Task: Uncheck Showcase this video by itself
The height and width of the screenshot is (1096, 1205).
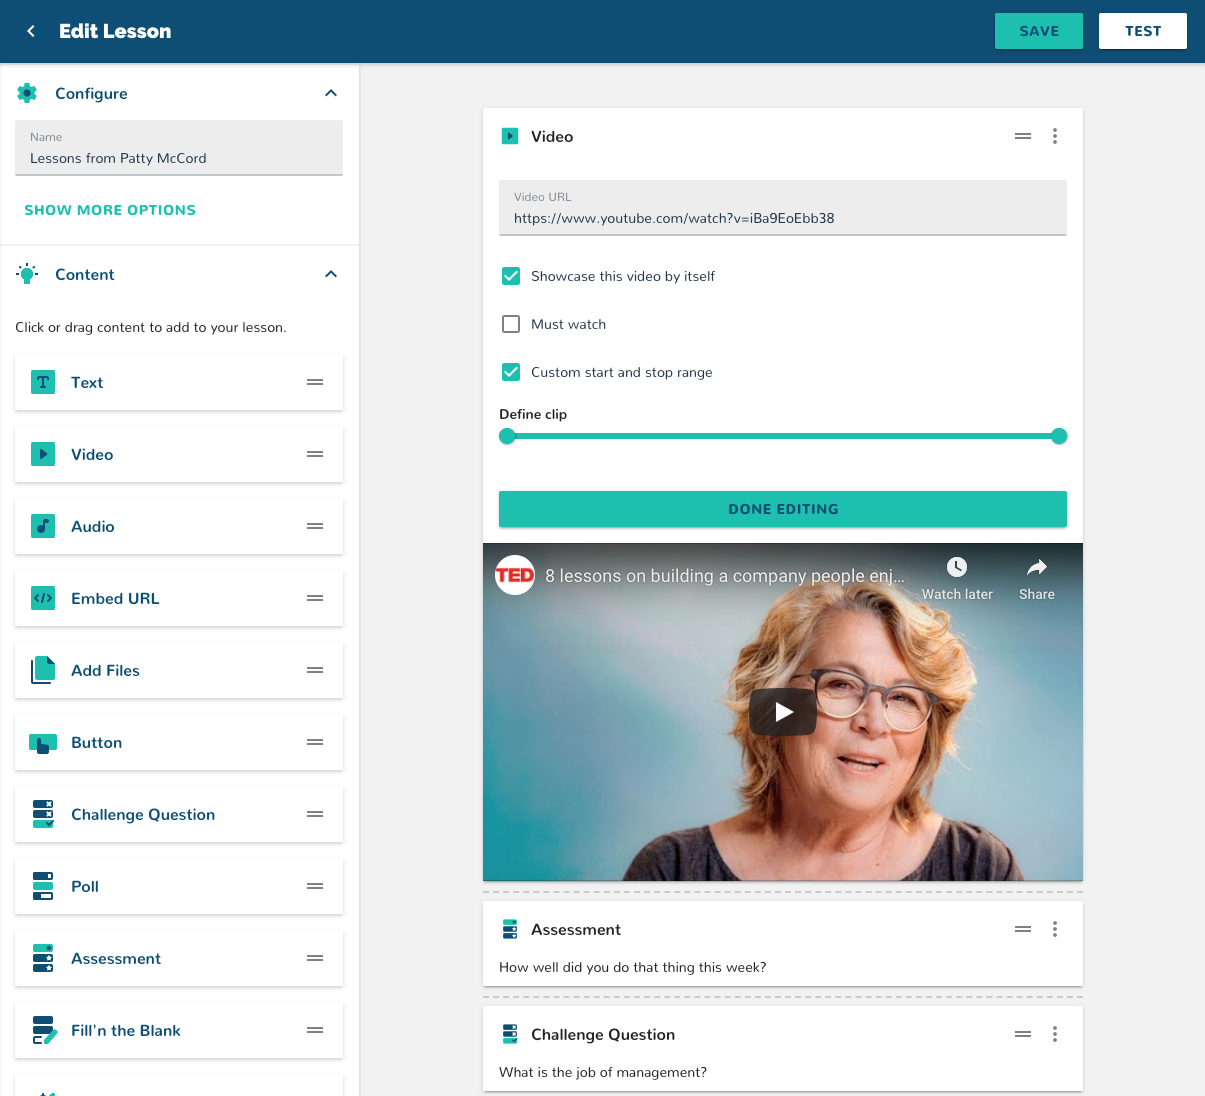Action: pyautogui.click(x=511, y=276)
